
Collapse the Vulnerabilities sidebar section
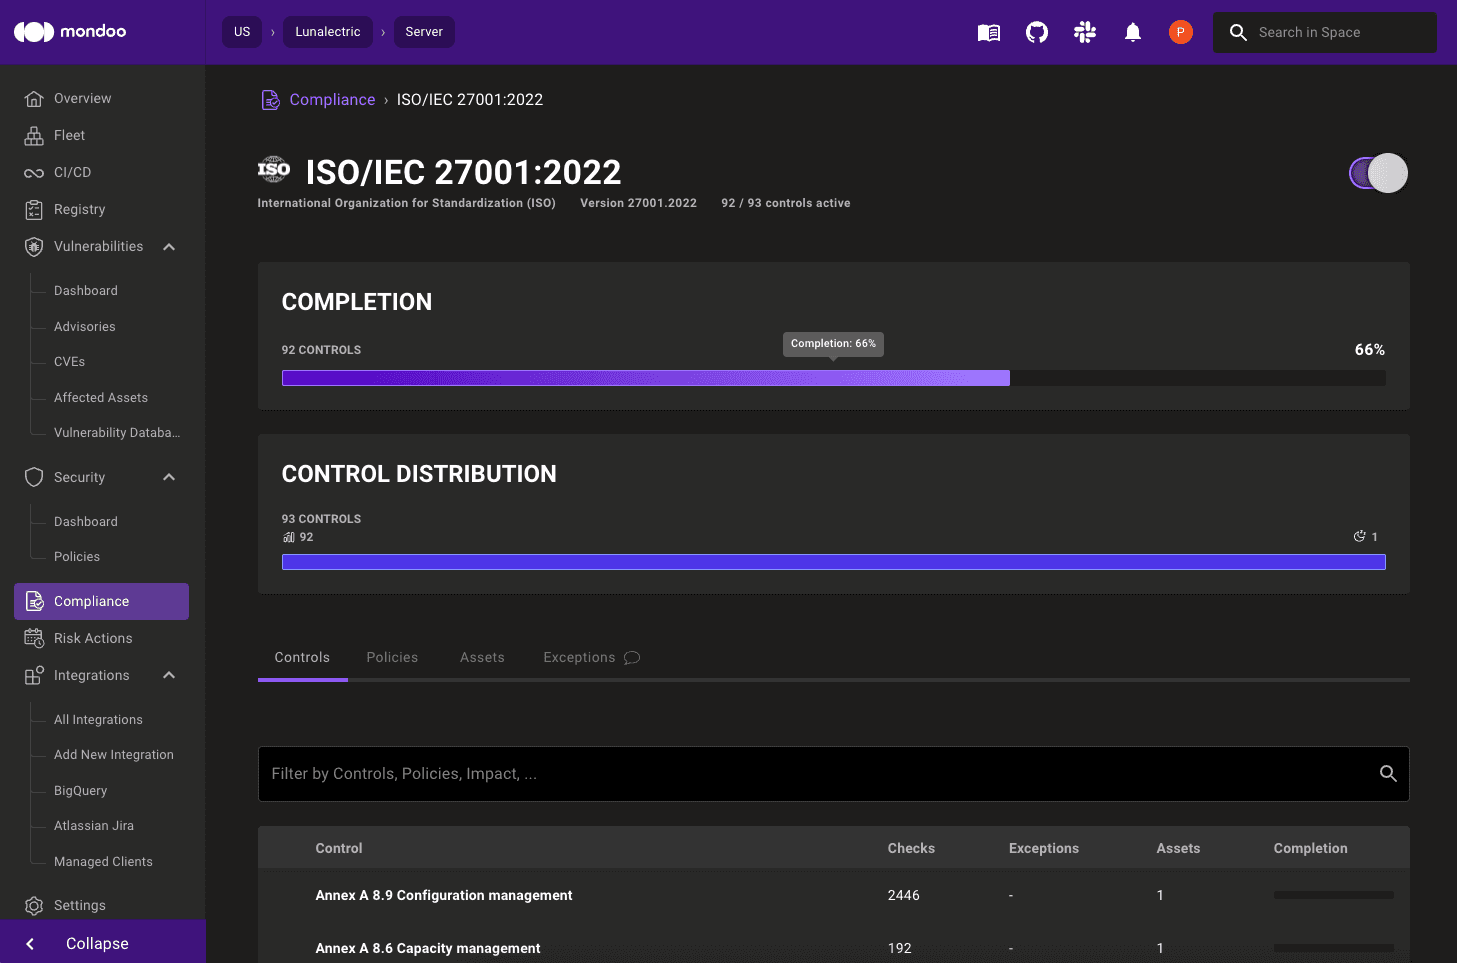169,247
